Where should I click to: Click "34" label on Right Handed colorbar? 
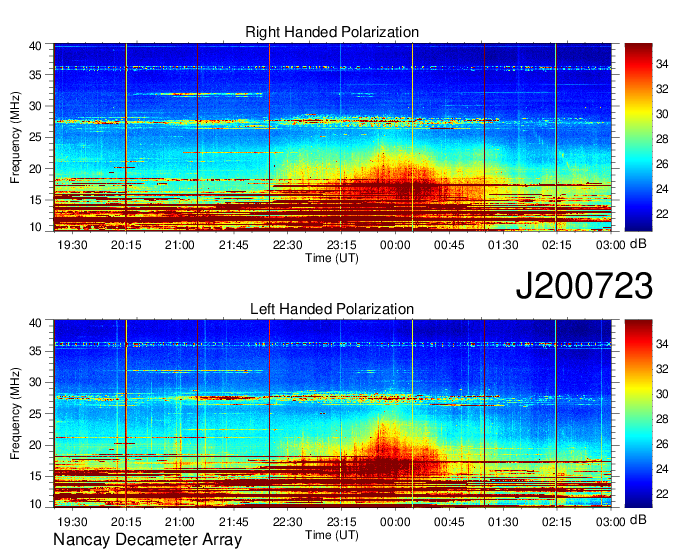click(x=662, y=65)
